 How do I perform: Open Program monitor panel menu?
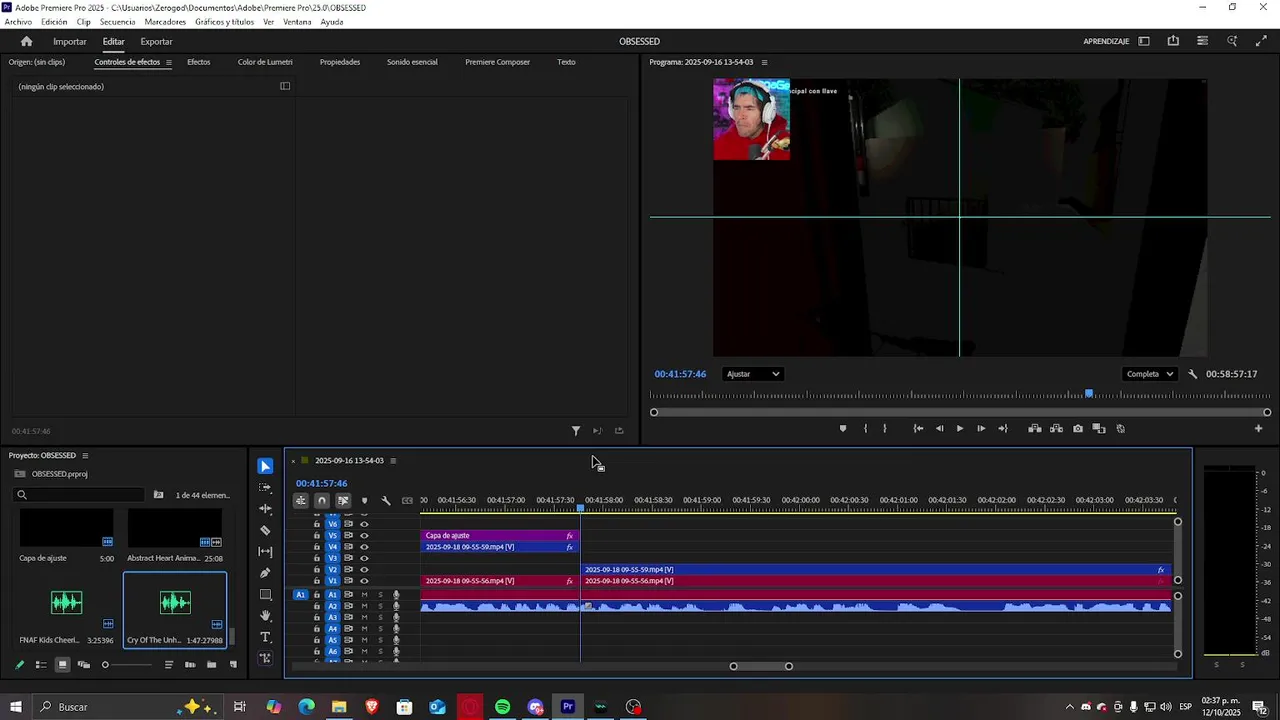pyautogui.click(x=765, y=62)
